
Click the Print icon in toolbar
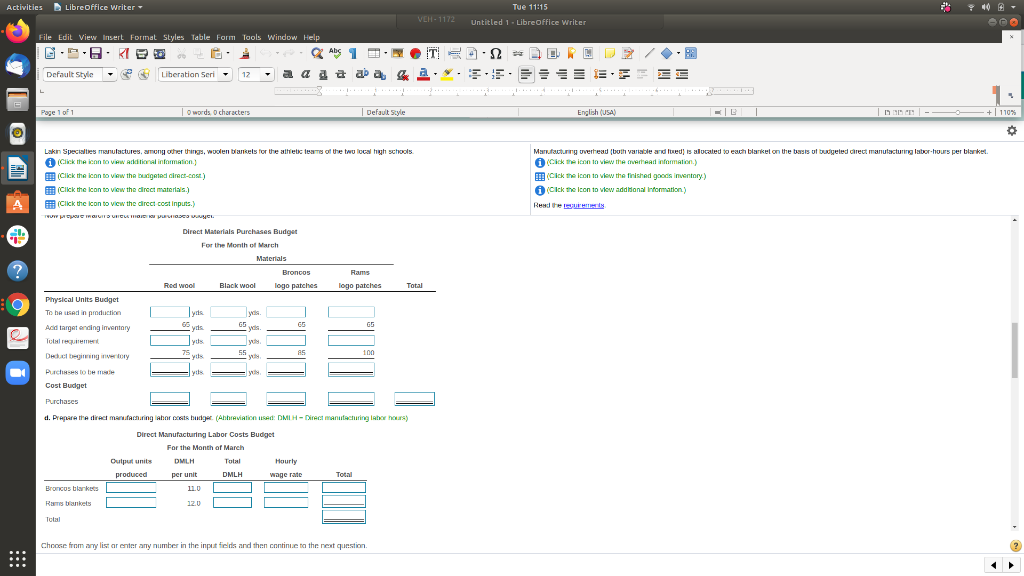pos(142,54)
